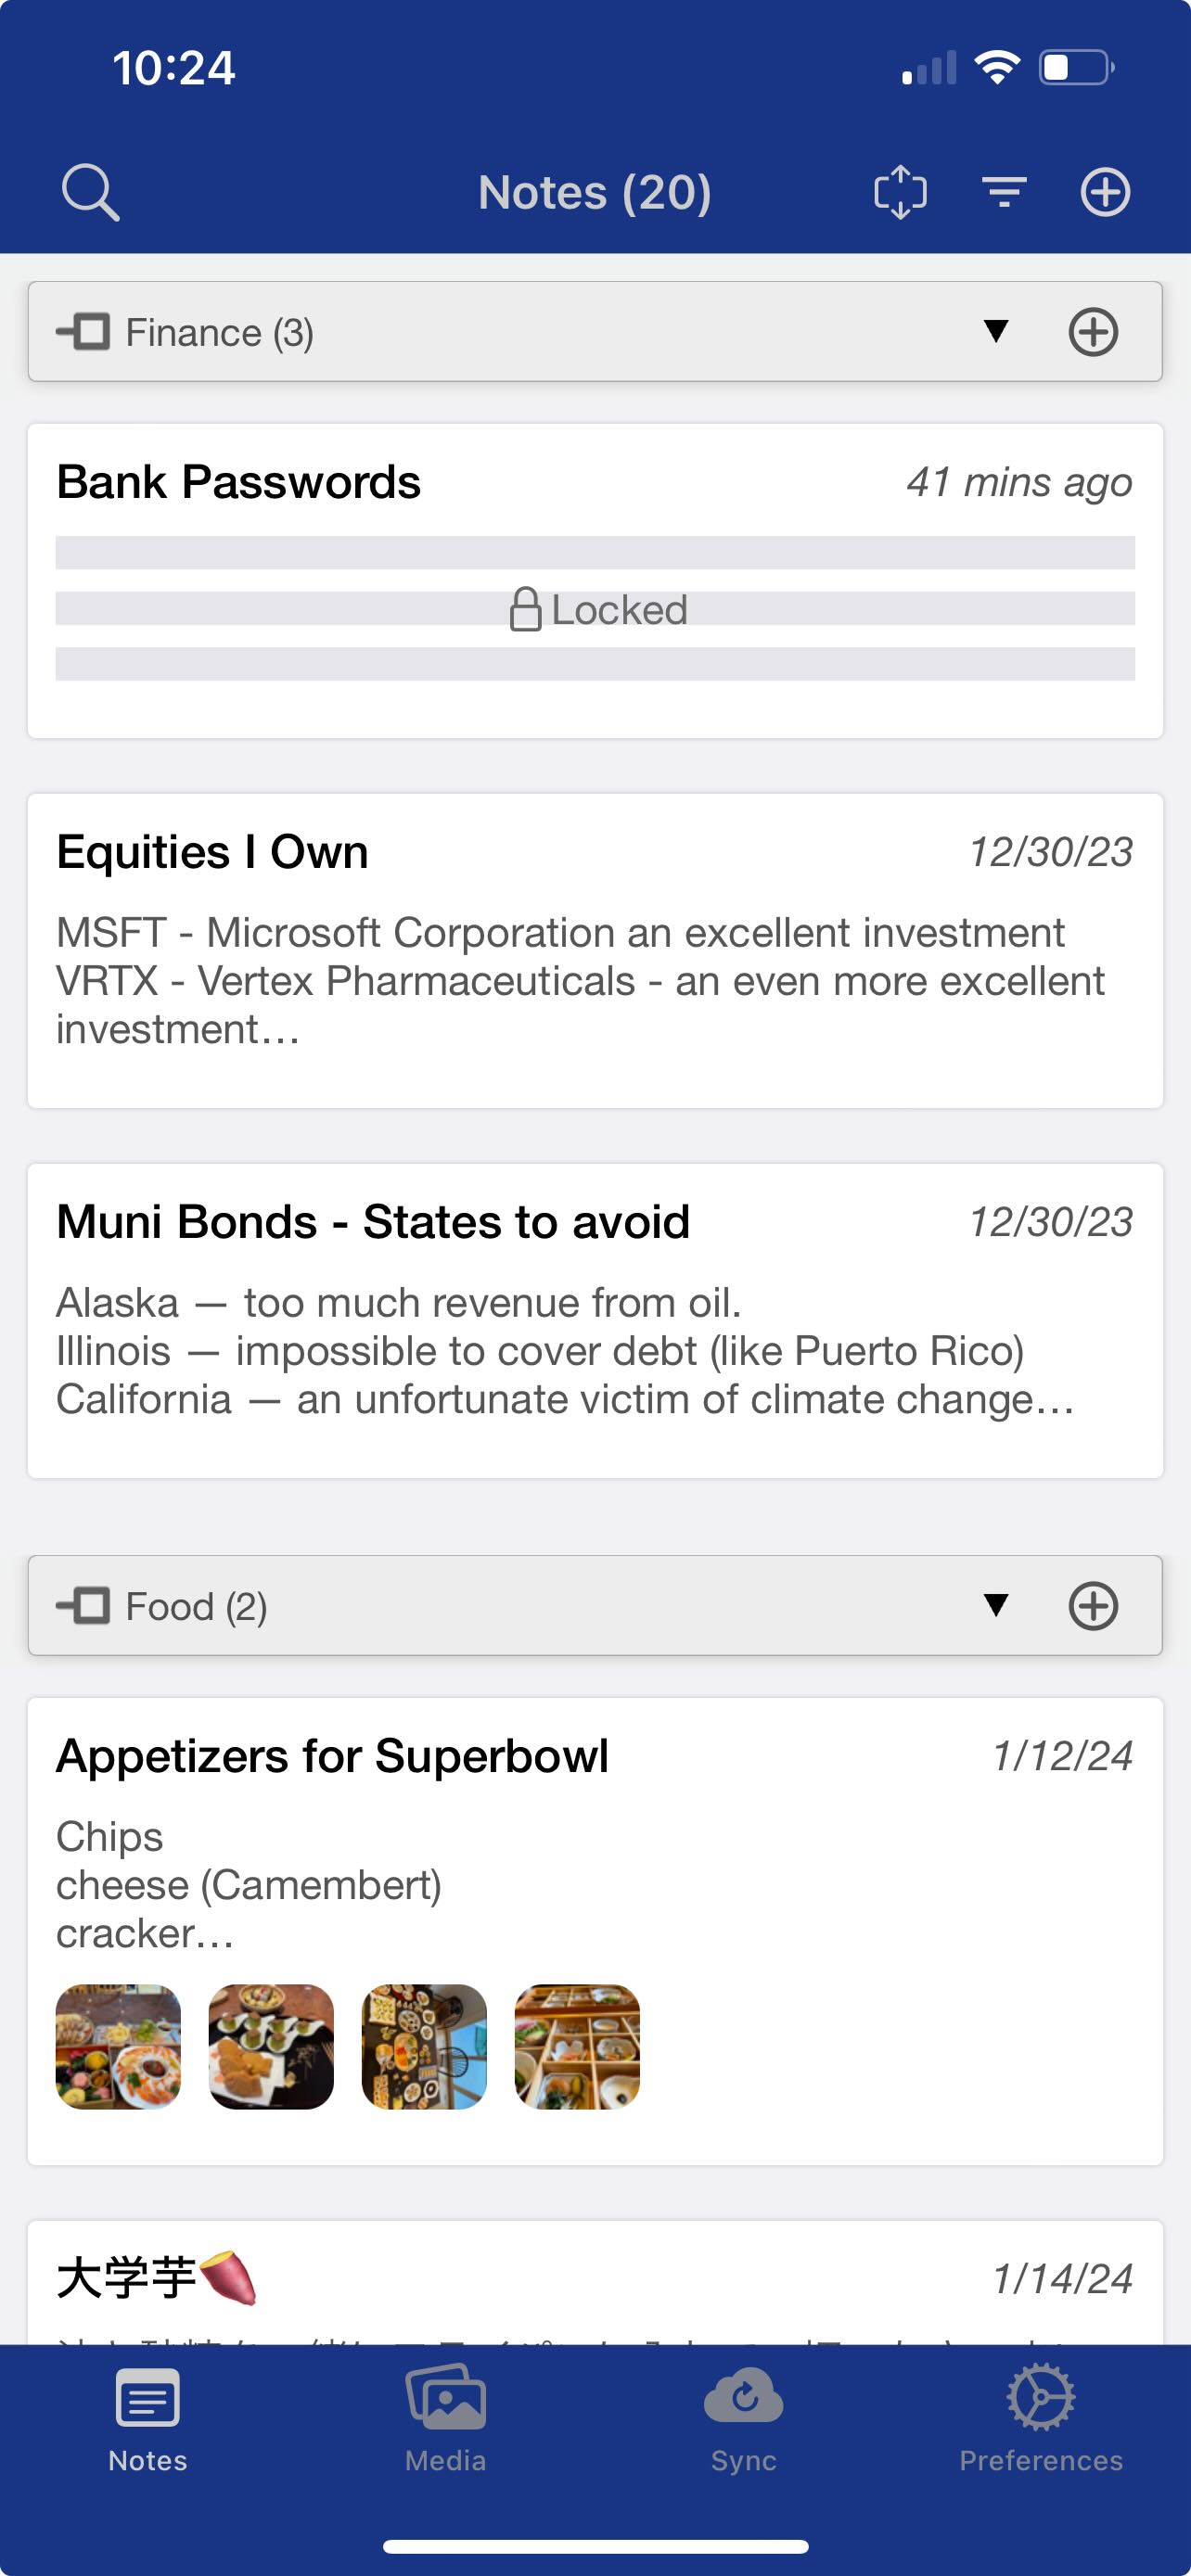Add new note with header plus icon
This screenshot has width=1191, height=2576.
pyautogui.click(x=1105, y=192)
